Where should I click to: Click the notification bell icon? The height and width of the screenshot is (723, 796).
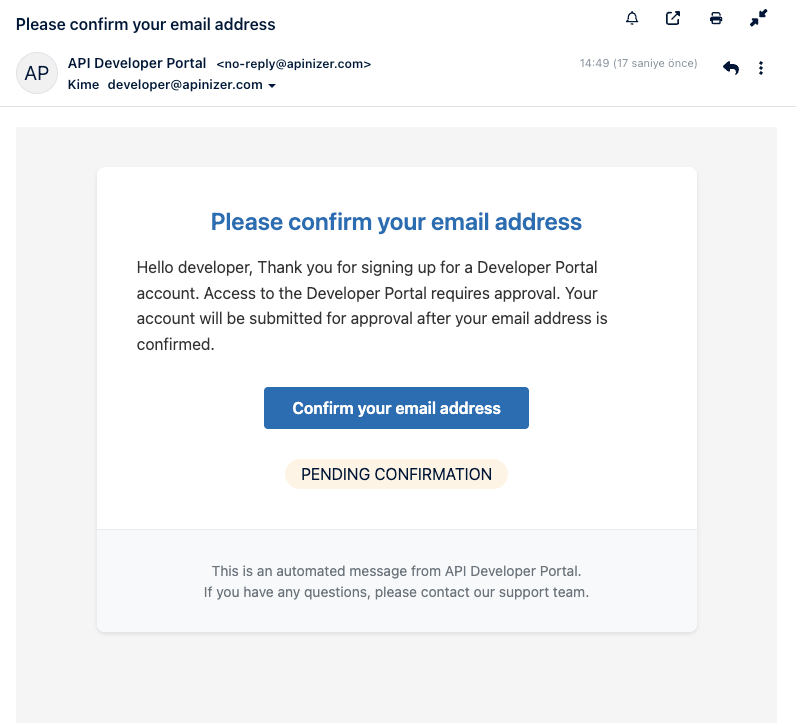pyautogui.click(x=632, y=18)
